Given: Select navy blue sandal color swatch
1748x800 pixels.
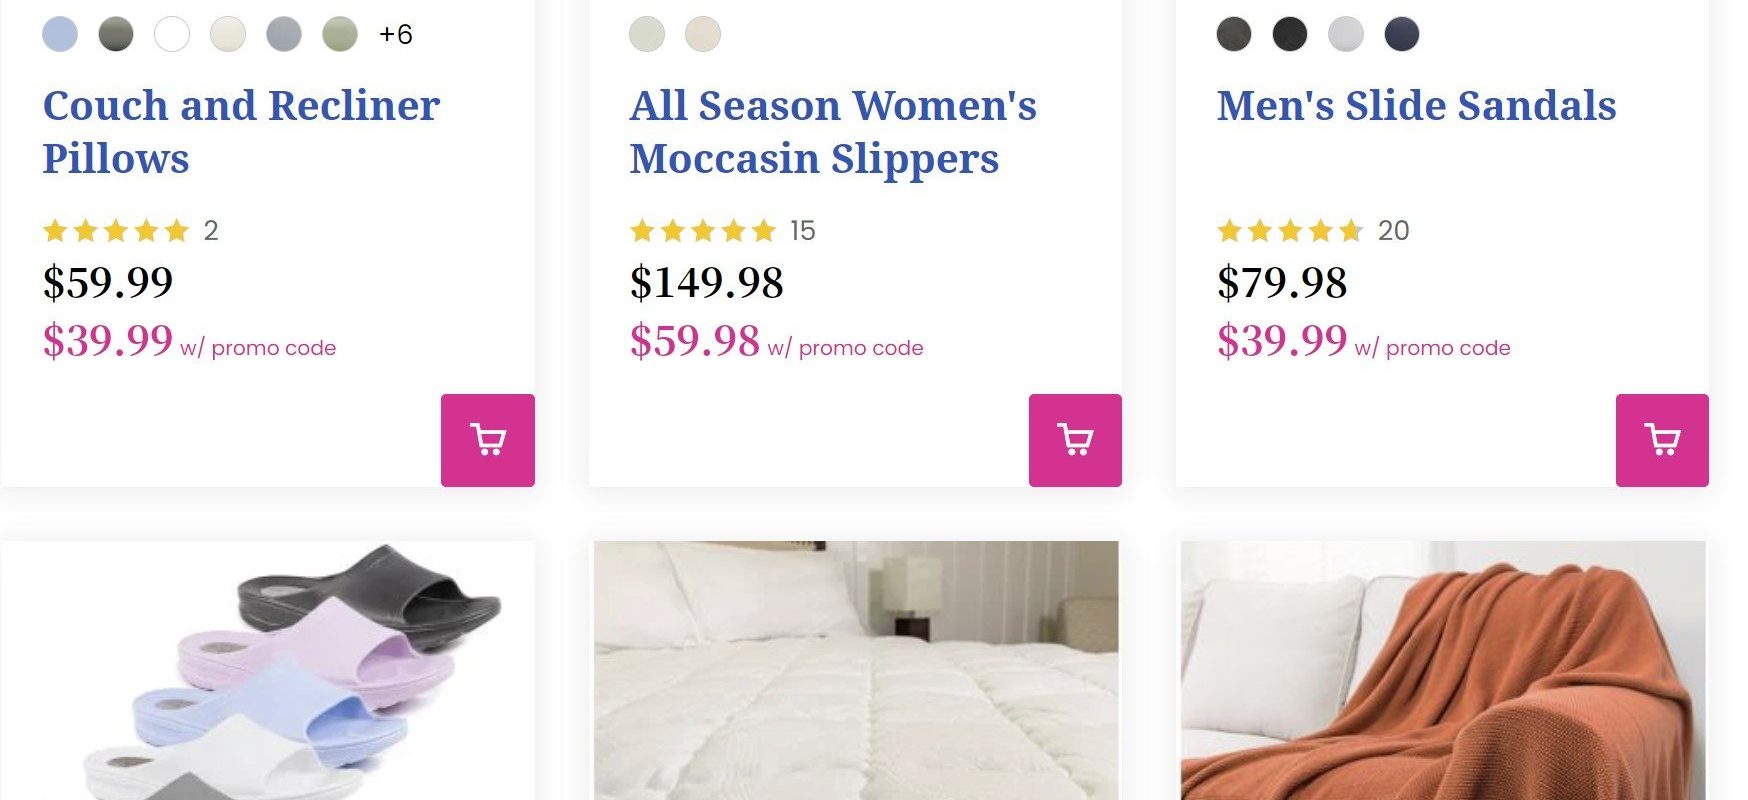Looking at the screenshot, I should 1402,34.
